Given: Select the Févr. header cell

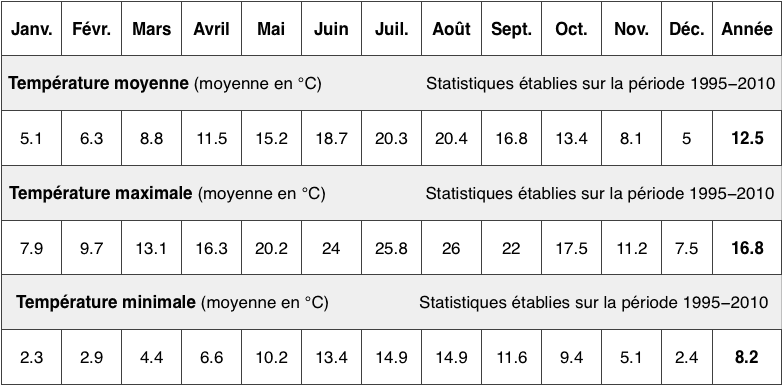Looking at the screenshot, I should (92, 28).
